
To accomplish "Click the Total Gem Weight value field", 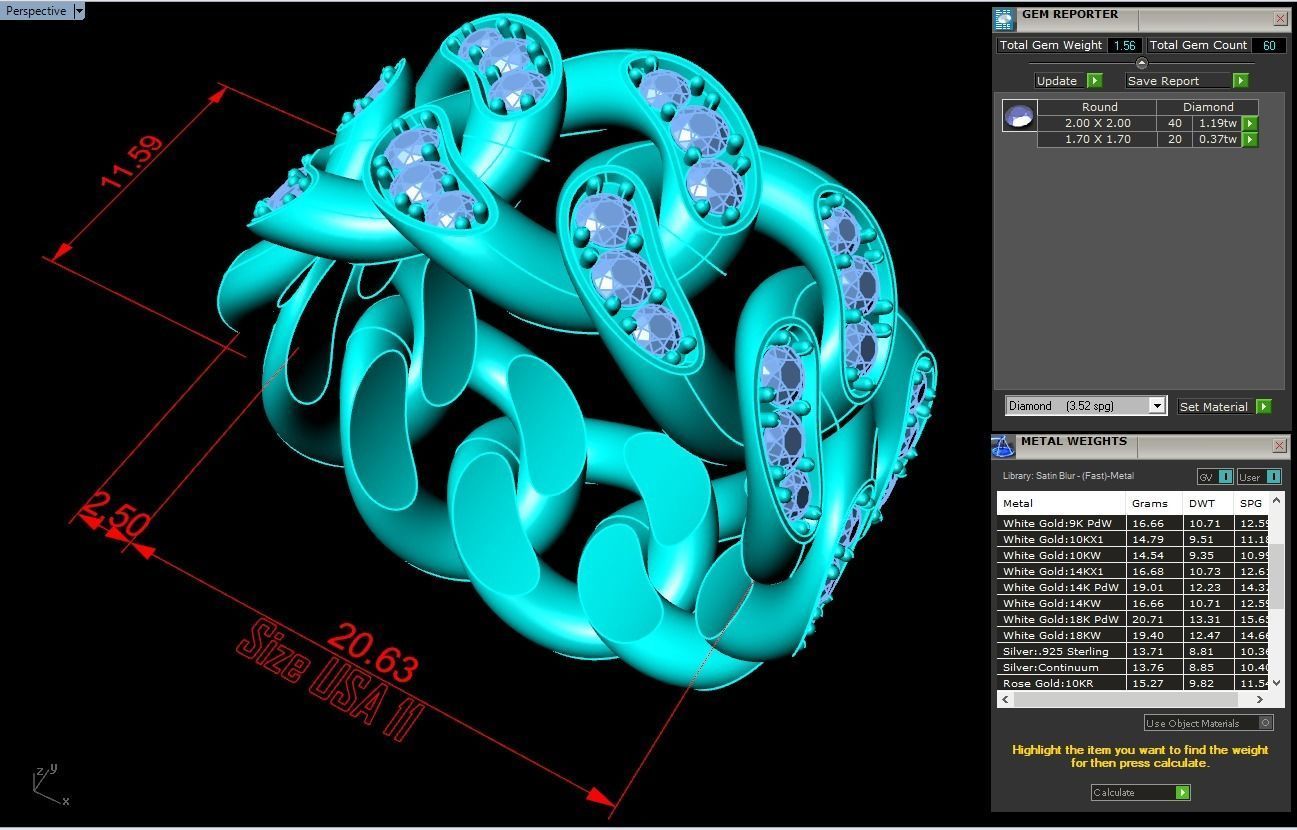I will [x=1125, y=45].
